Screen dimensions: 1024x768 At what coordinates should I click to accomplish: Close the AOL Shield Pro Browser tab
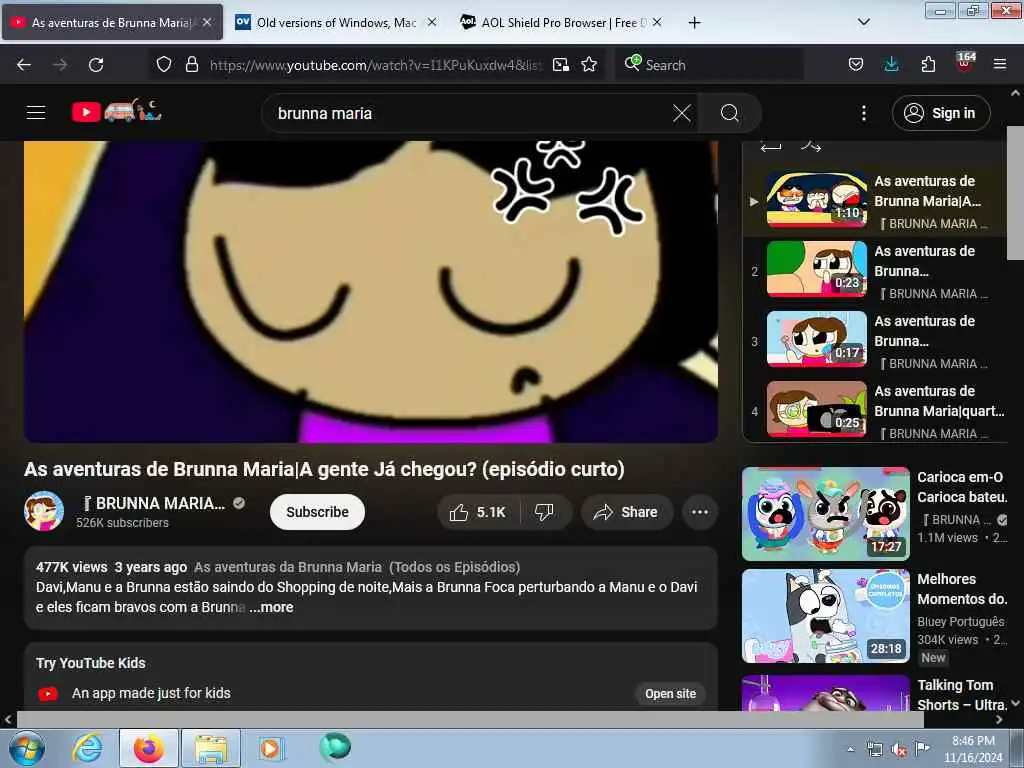pyautogui.click(x=657, y=22)
